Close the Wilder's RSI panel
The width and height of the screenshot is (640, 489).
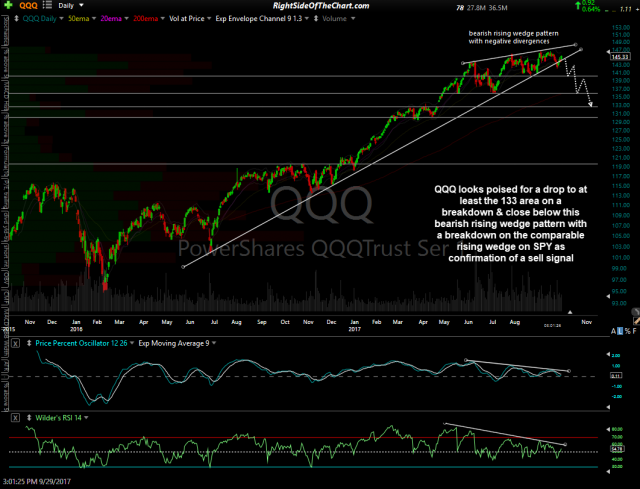(x=15, y=418)
